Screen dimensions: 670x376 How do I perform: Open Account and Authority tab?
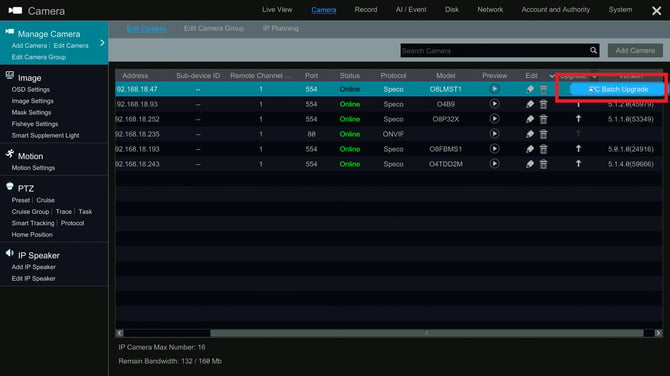(555, 9)
